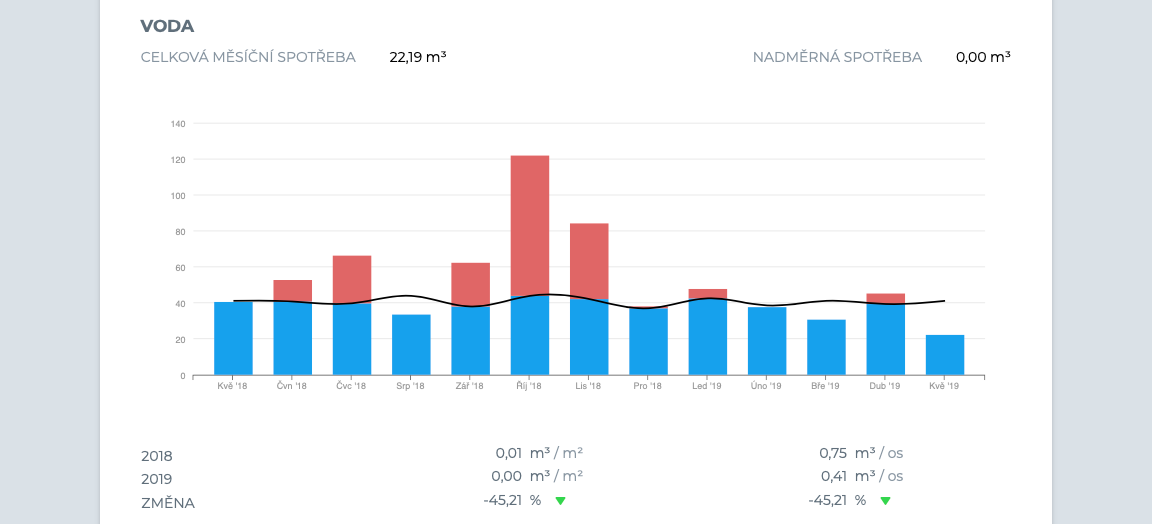Click the CELKOVÁ MĚSÍČNÍ SPOTŘEBA label
1152x524 pixels.
(x=248, y=57)
